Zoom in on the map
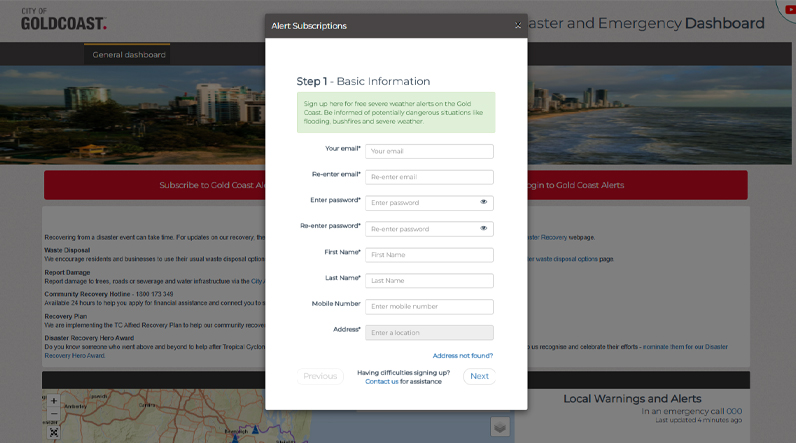Screen dimensions: 796x443 pos(54,400)
